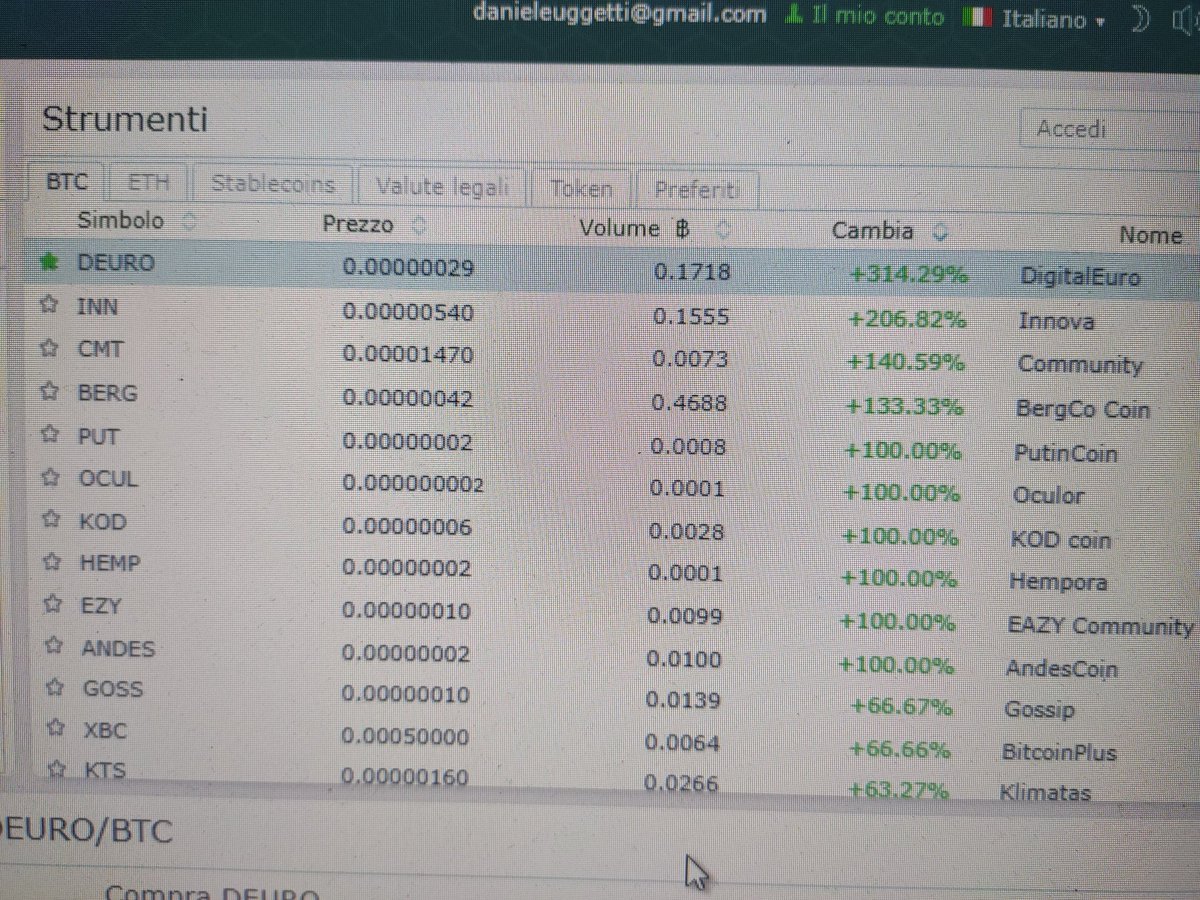Screen dimensions: 1200x900
Task: Star the INN row as favorite
Action: coord(47,307)
